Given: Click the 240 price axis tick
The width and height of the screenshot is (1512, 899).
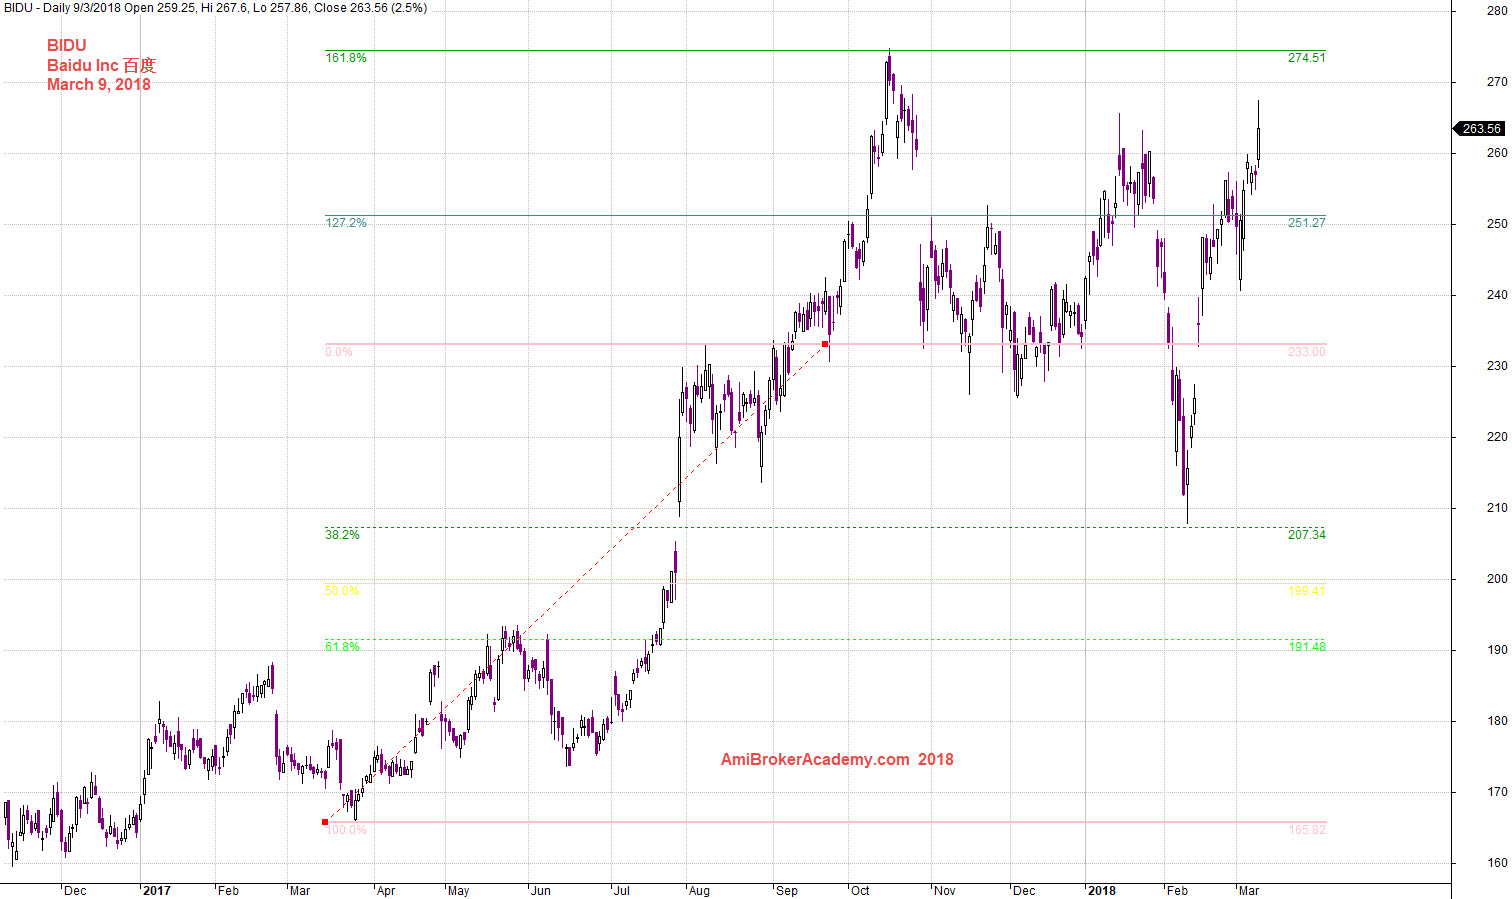Looking at the screenshot, I should pyautogui.click(x=1496, y=295).
